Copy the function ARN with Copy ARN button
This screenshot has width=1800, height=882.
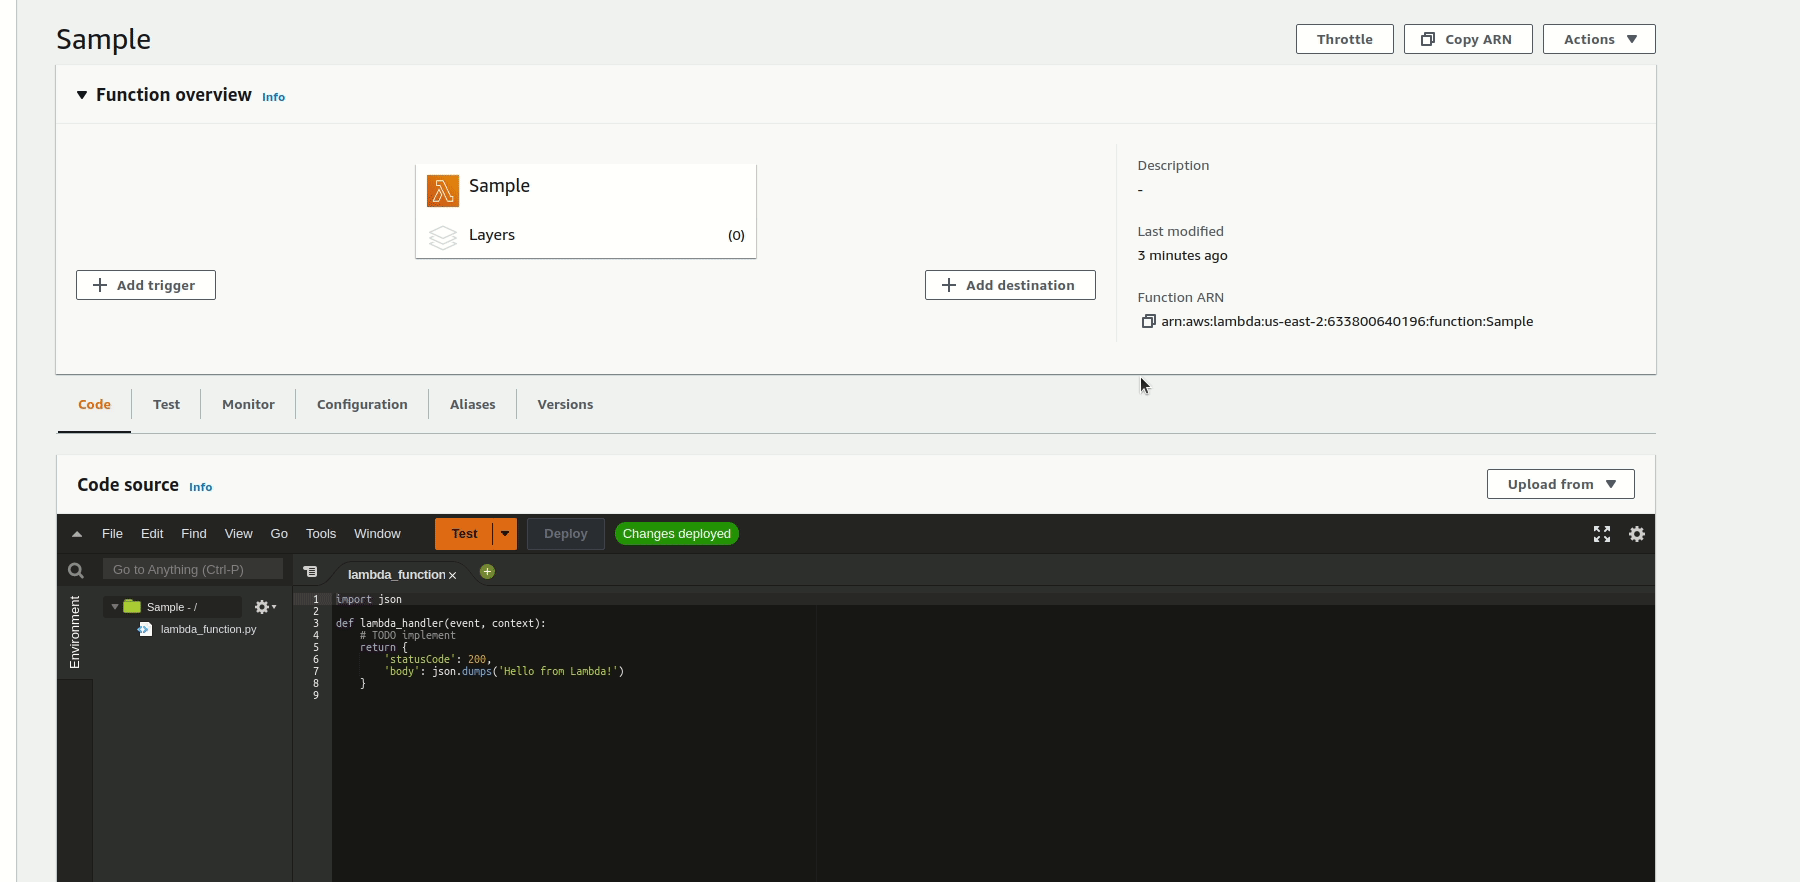(x=1467, y=39)
